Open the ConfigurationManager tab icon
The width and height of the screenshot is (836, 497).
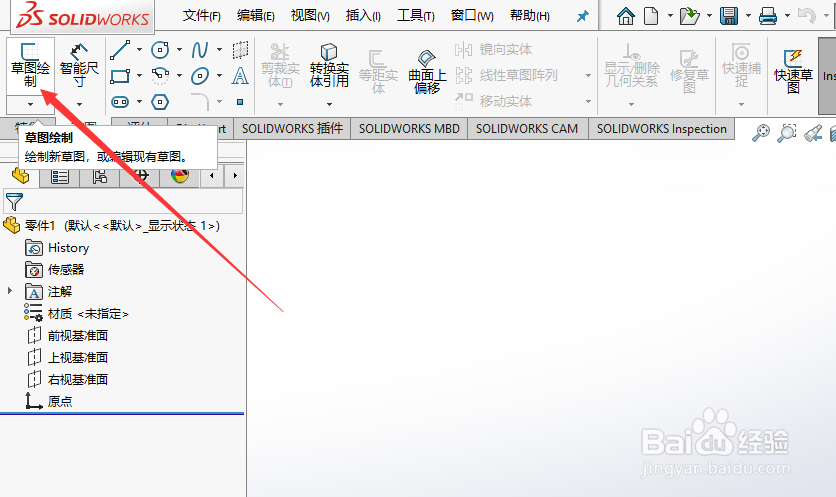[x=100, y=175]
